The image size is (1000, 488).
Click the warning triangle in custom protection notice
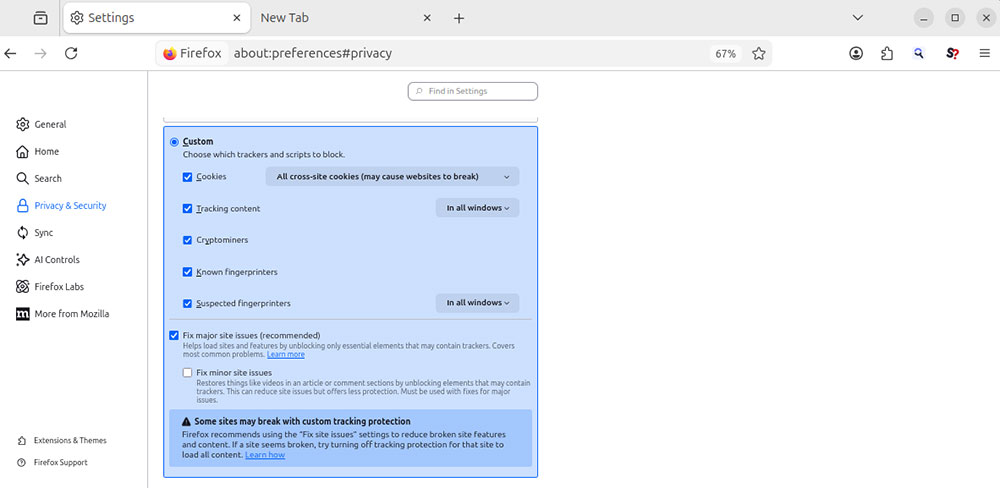click(x=186, y=422)
